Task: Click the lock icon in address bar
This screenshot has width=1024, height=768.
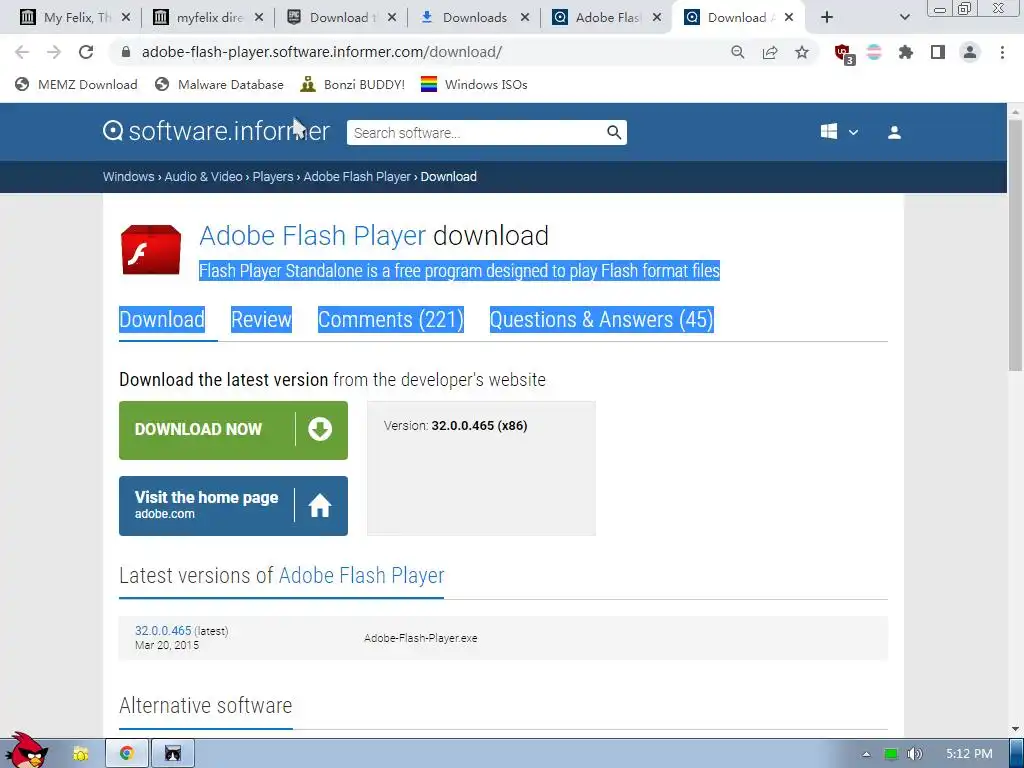Action: pyautogui.click(x=127, y=52)
